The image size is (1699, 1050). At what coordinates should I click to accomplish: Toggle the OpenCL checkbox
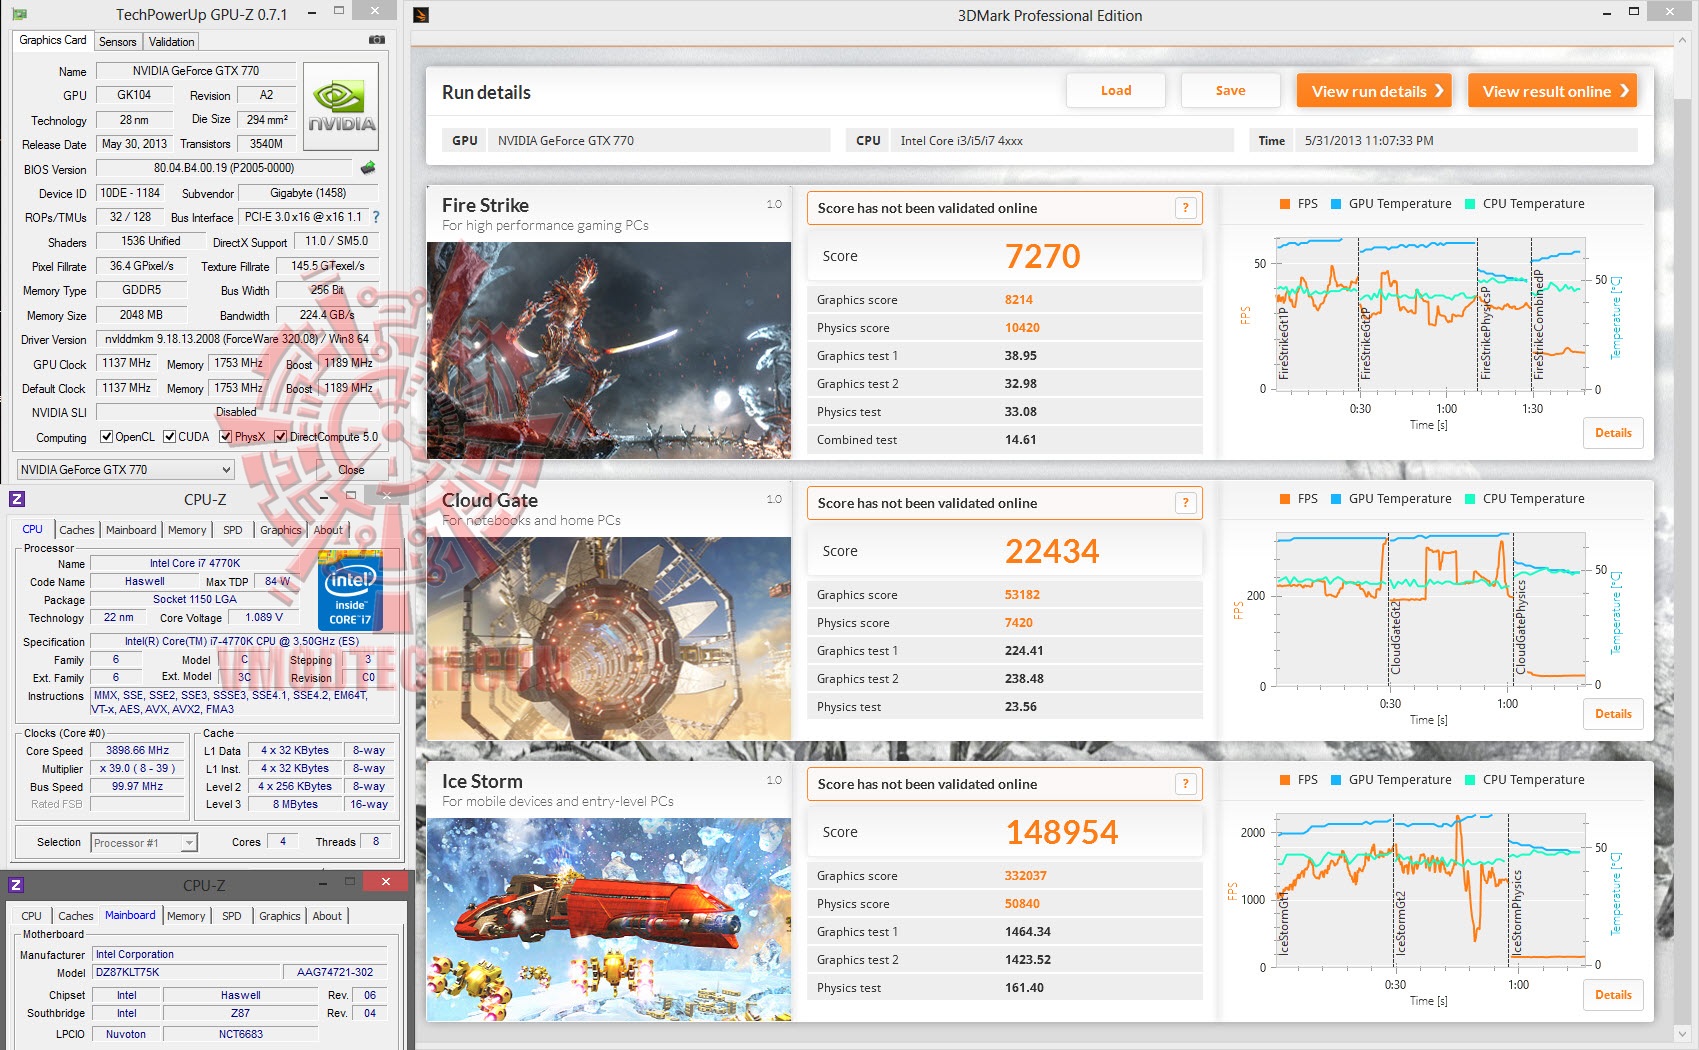pos(106,437)
